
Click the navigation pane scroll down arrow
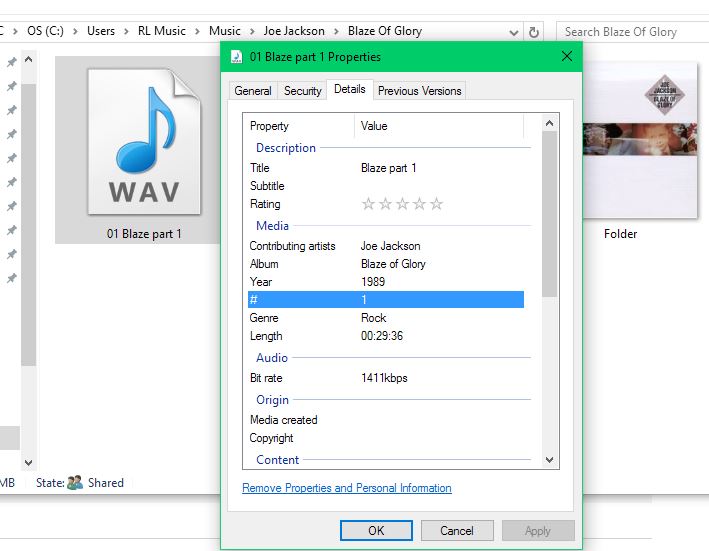(x=28, y=462)
